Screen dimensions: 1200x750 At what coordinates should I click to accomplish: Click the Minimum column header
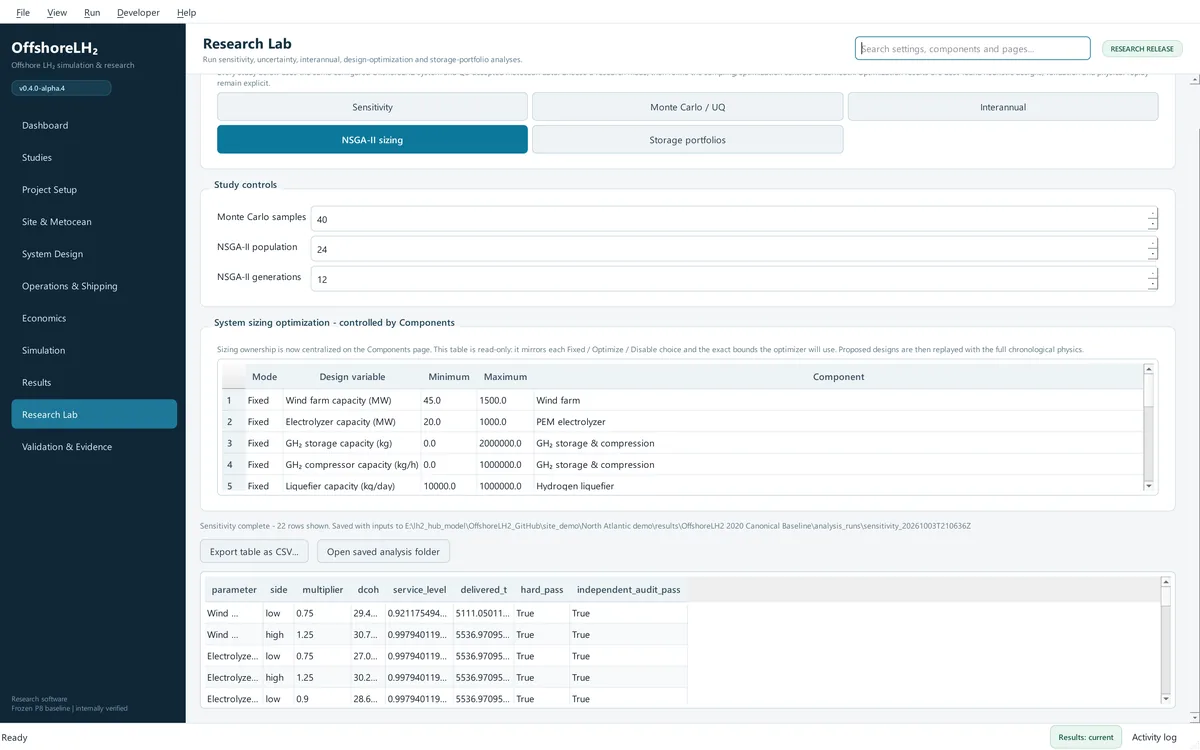(x=449, y=377)
